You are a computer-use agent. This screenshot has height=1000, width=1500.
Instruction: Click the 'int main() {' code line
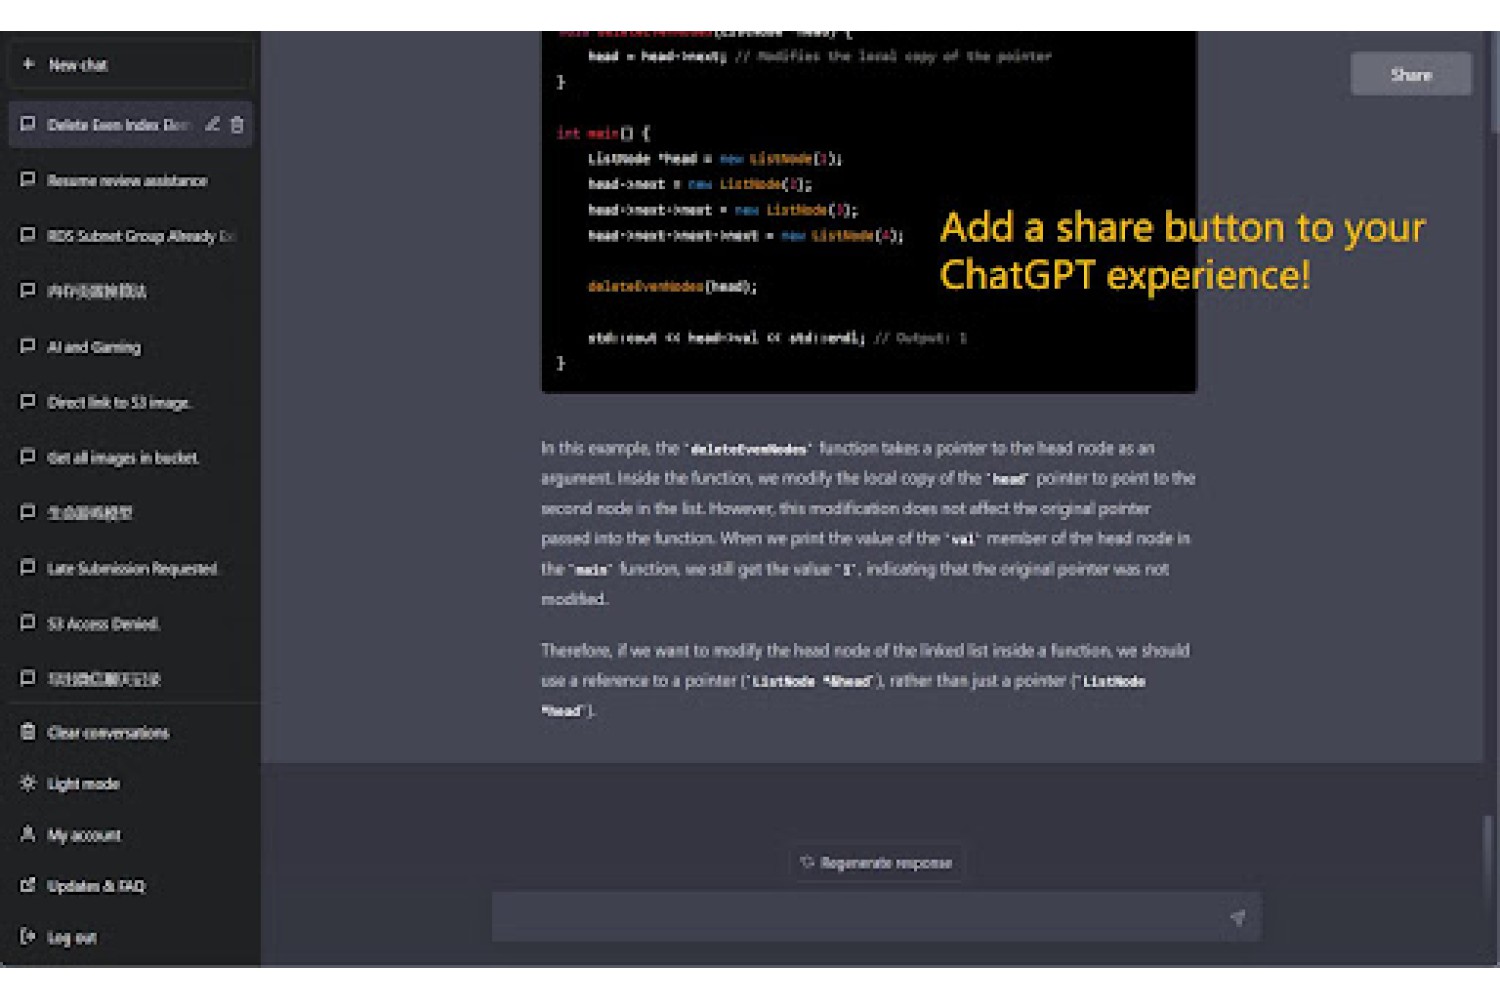(603, 133)
